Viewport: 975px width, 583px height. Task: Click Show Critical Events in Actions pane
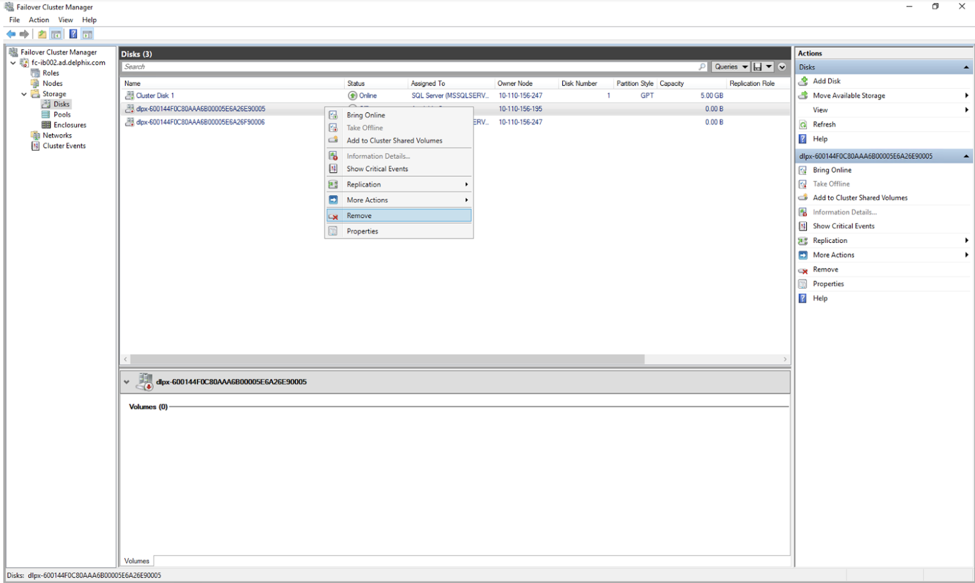coord(843,226)
